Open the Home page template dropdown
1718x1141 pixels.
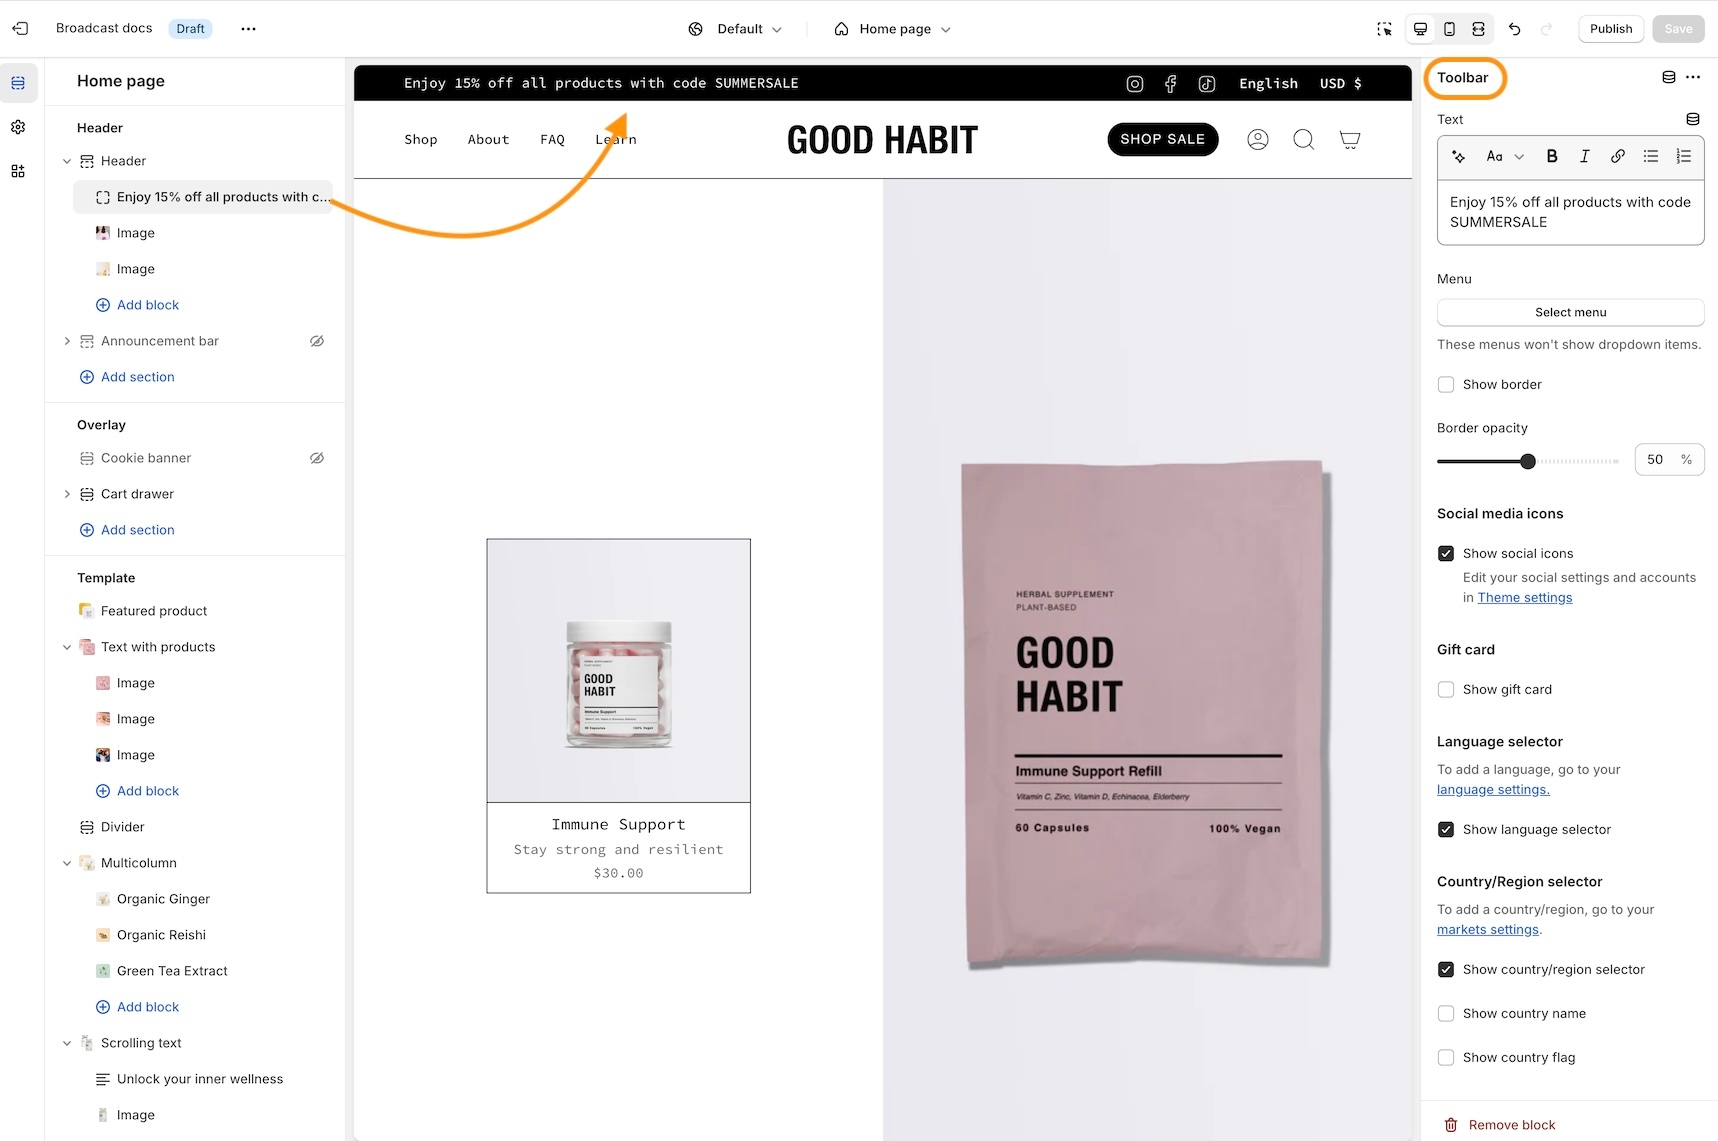(892, 29)
